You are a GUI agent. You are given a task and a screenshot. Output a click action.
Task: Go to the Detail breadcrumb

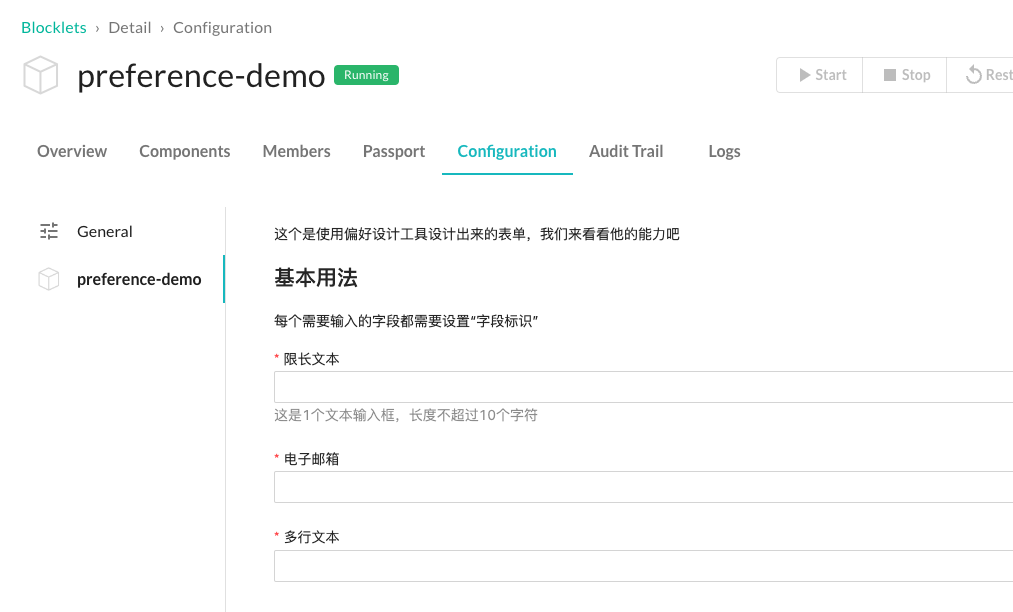tap(130, 28)
